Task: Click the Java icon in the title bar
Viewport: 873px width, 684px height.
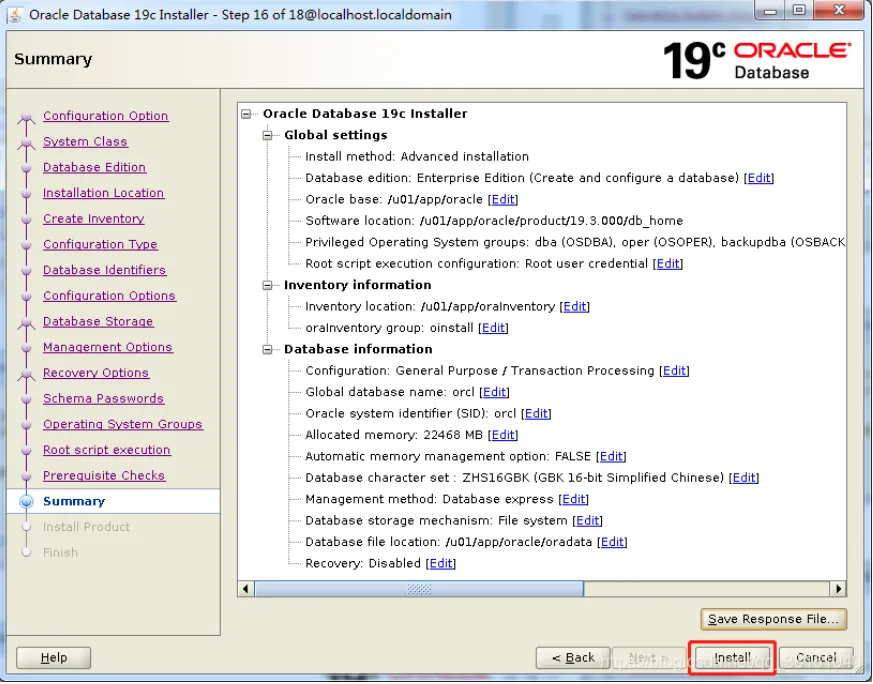Action: point(15,14)
